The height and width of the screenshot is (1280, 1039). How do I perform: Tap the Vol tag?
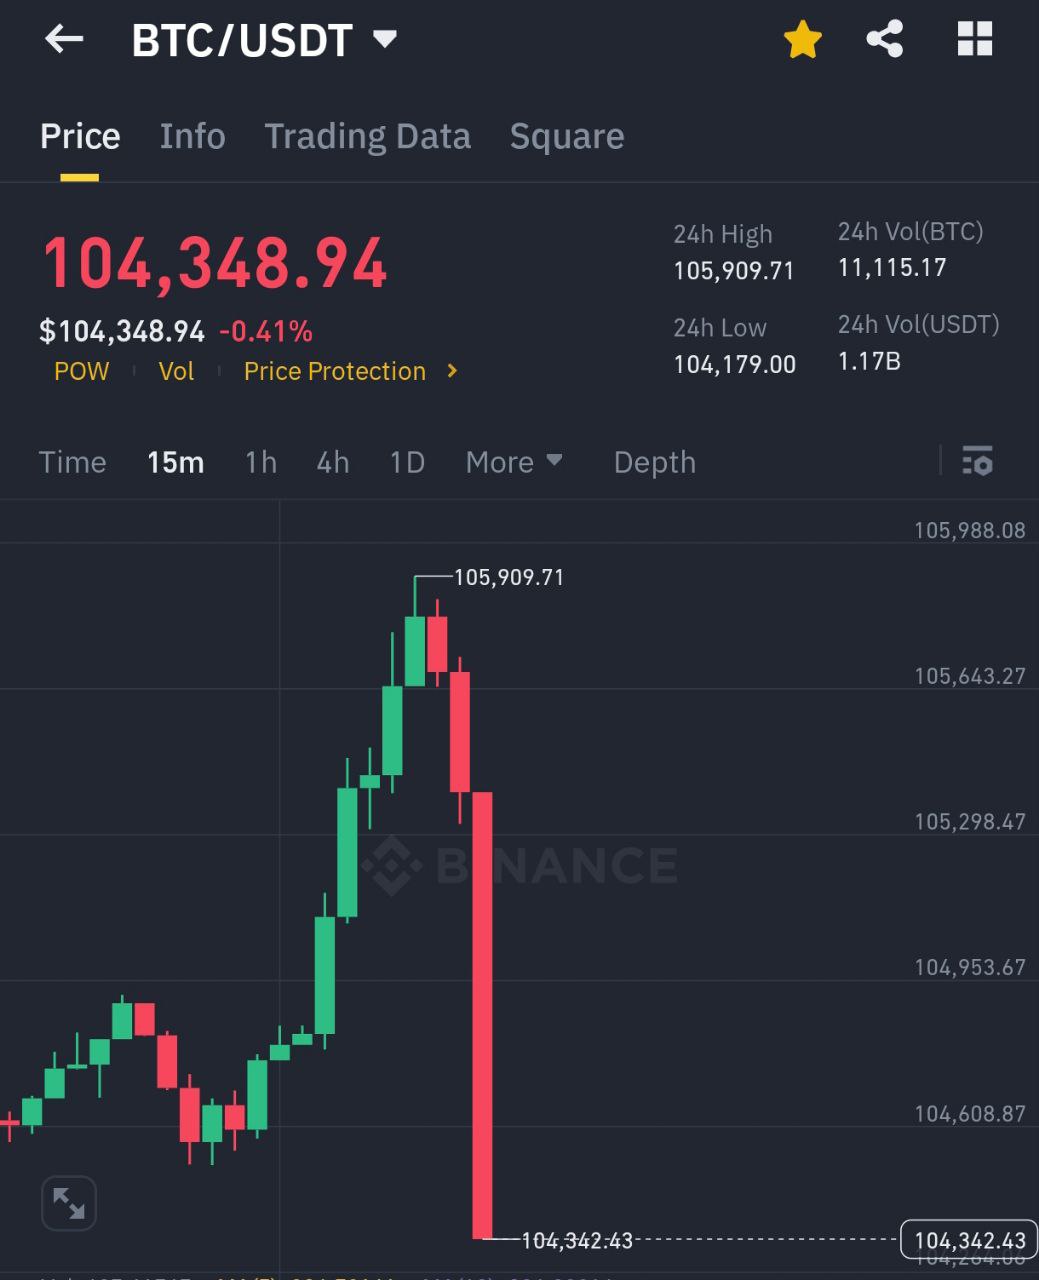176,371
